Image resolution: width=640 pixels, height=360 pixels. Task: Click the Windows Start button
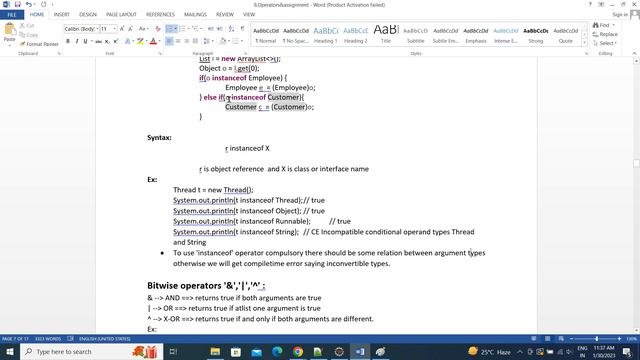[10, 351]
